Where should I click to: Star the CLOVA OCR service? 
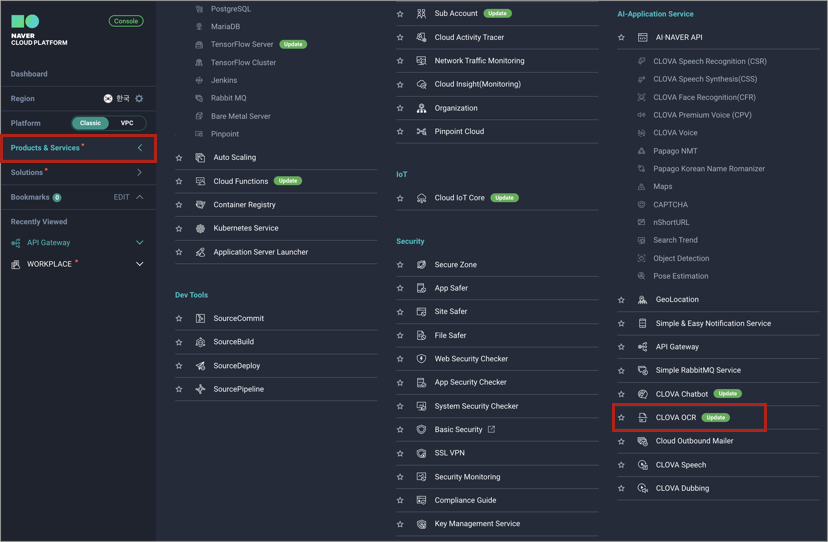(x=621, y=418)
